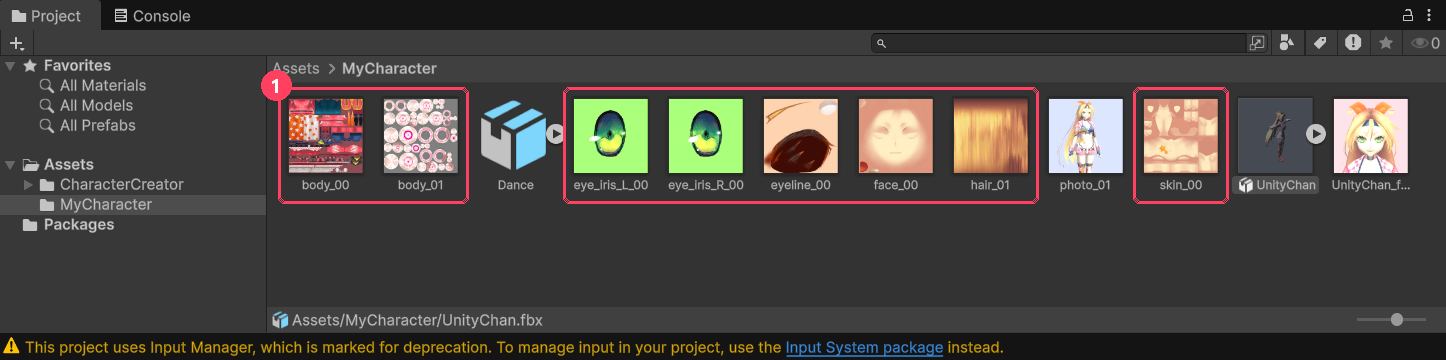Open Search by import log type icon
The width and height of the screenshot is (1446, 360).
1353,43
